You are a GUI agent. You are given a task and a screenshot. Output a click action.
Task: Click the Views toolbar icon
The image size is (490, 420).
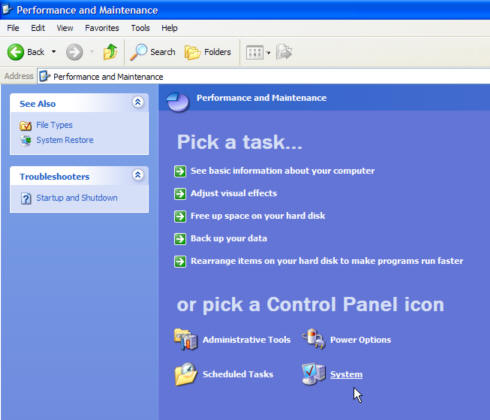(x=255, y=52)
